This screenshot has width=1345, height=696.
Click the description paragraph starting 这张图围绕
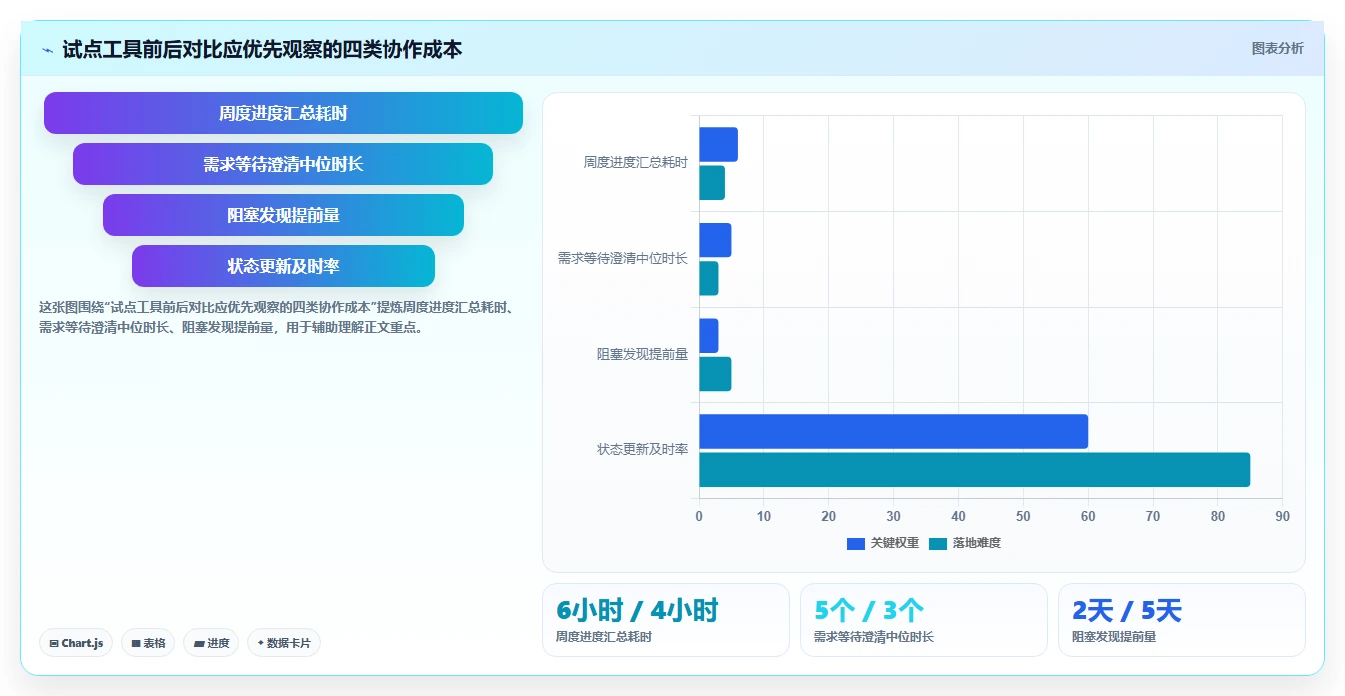[277, 317]
